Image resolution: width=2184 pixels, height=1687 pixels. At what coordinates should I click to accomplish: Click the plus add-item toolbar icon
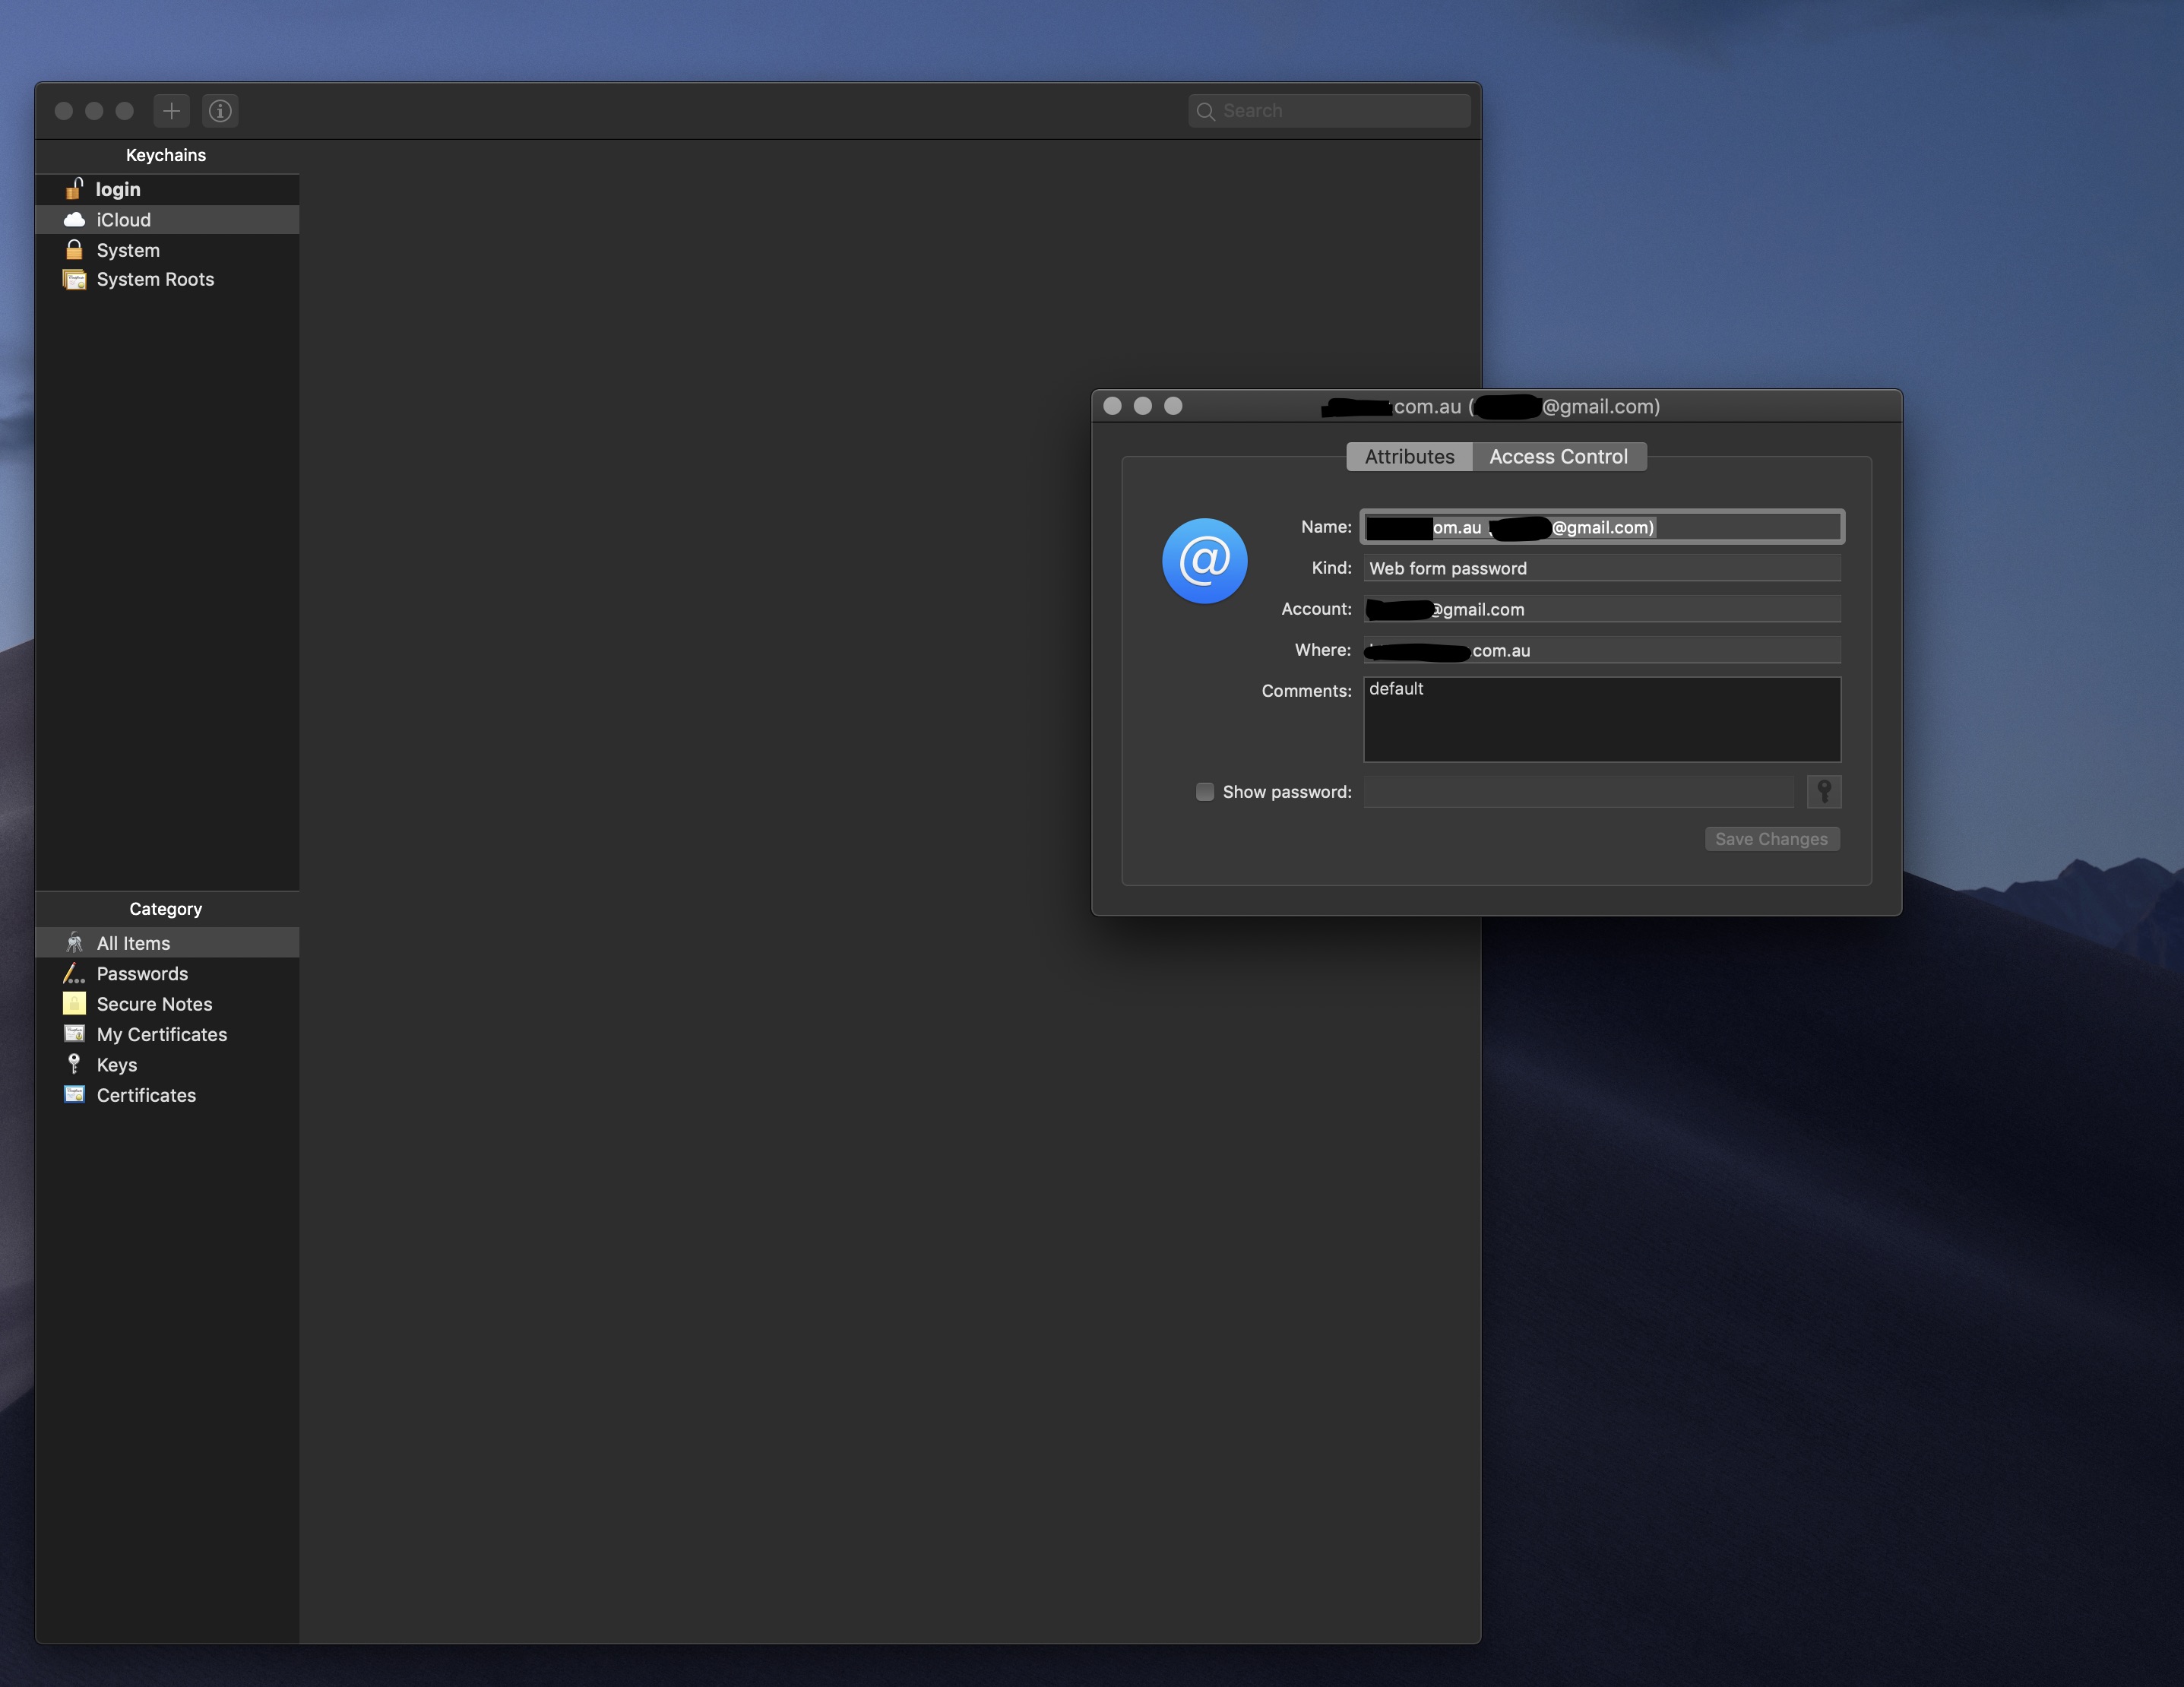(x=171, y=111)
